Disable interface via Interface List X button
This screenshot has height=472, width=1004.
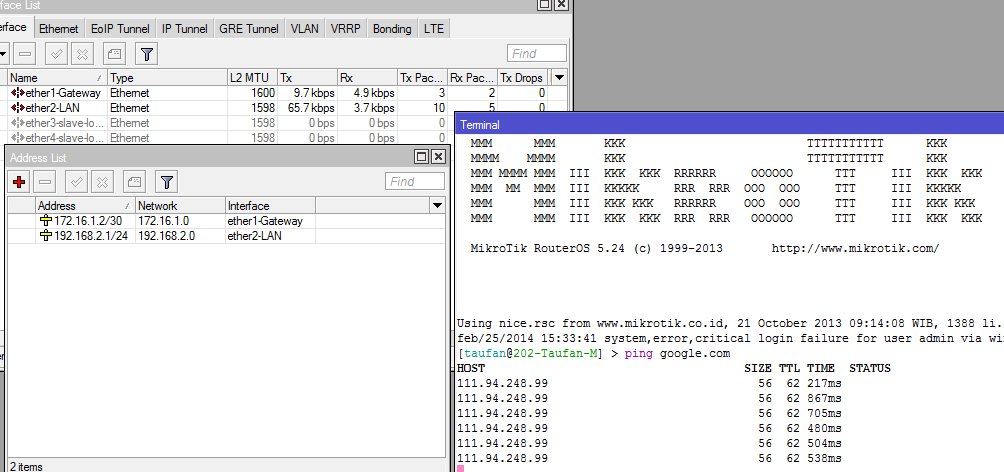[82, 54]
